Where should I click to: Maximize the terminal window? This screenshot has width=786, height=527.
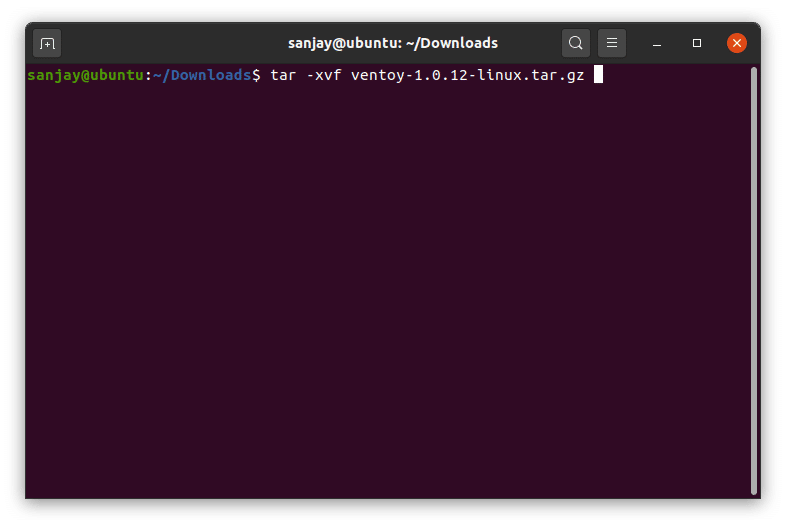pyautogui.click(x=697, y=43)
